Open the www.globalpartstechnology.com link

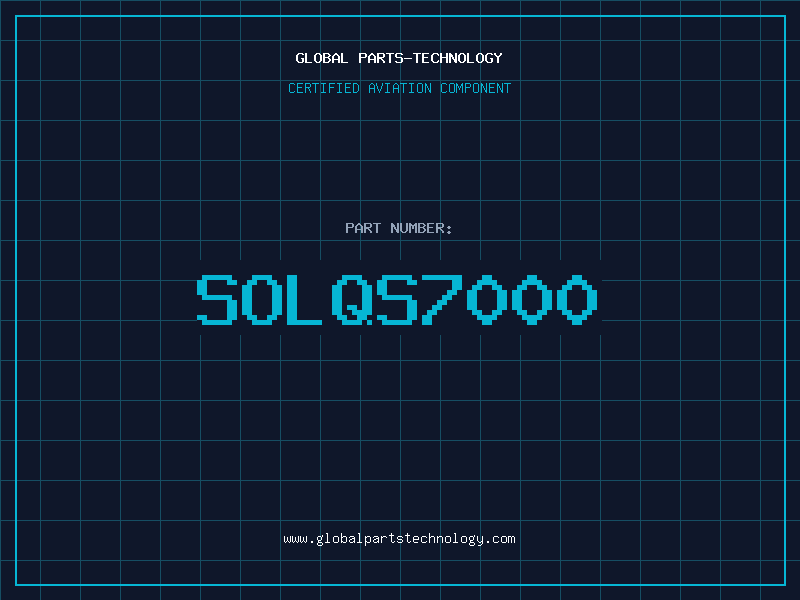(399, 539)
